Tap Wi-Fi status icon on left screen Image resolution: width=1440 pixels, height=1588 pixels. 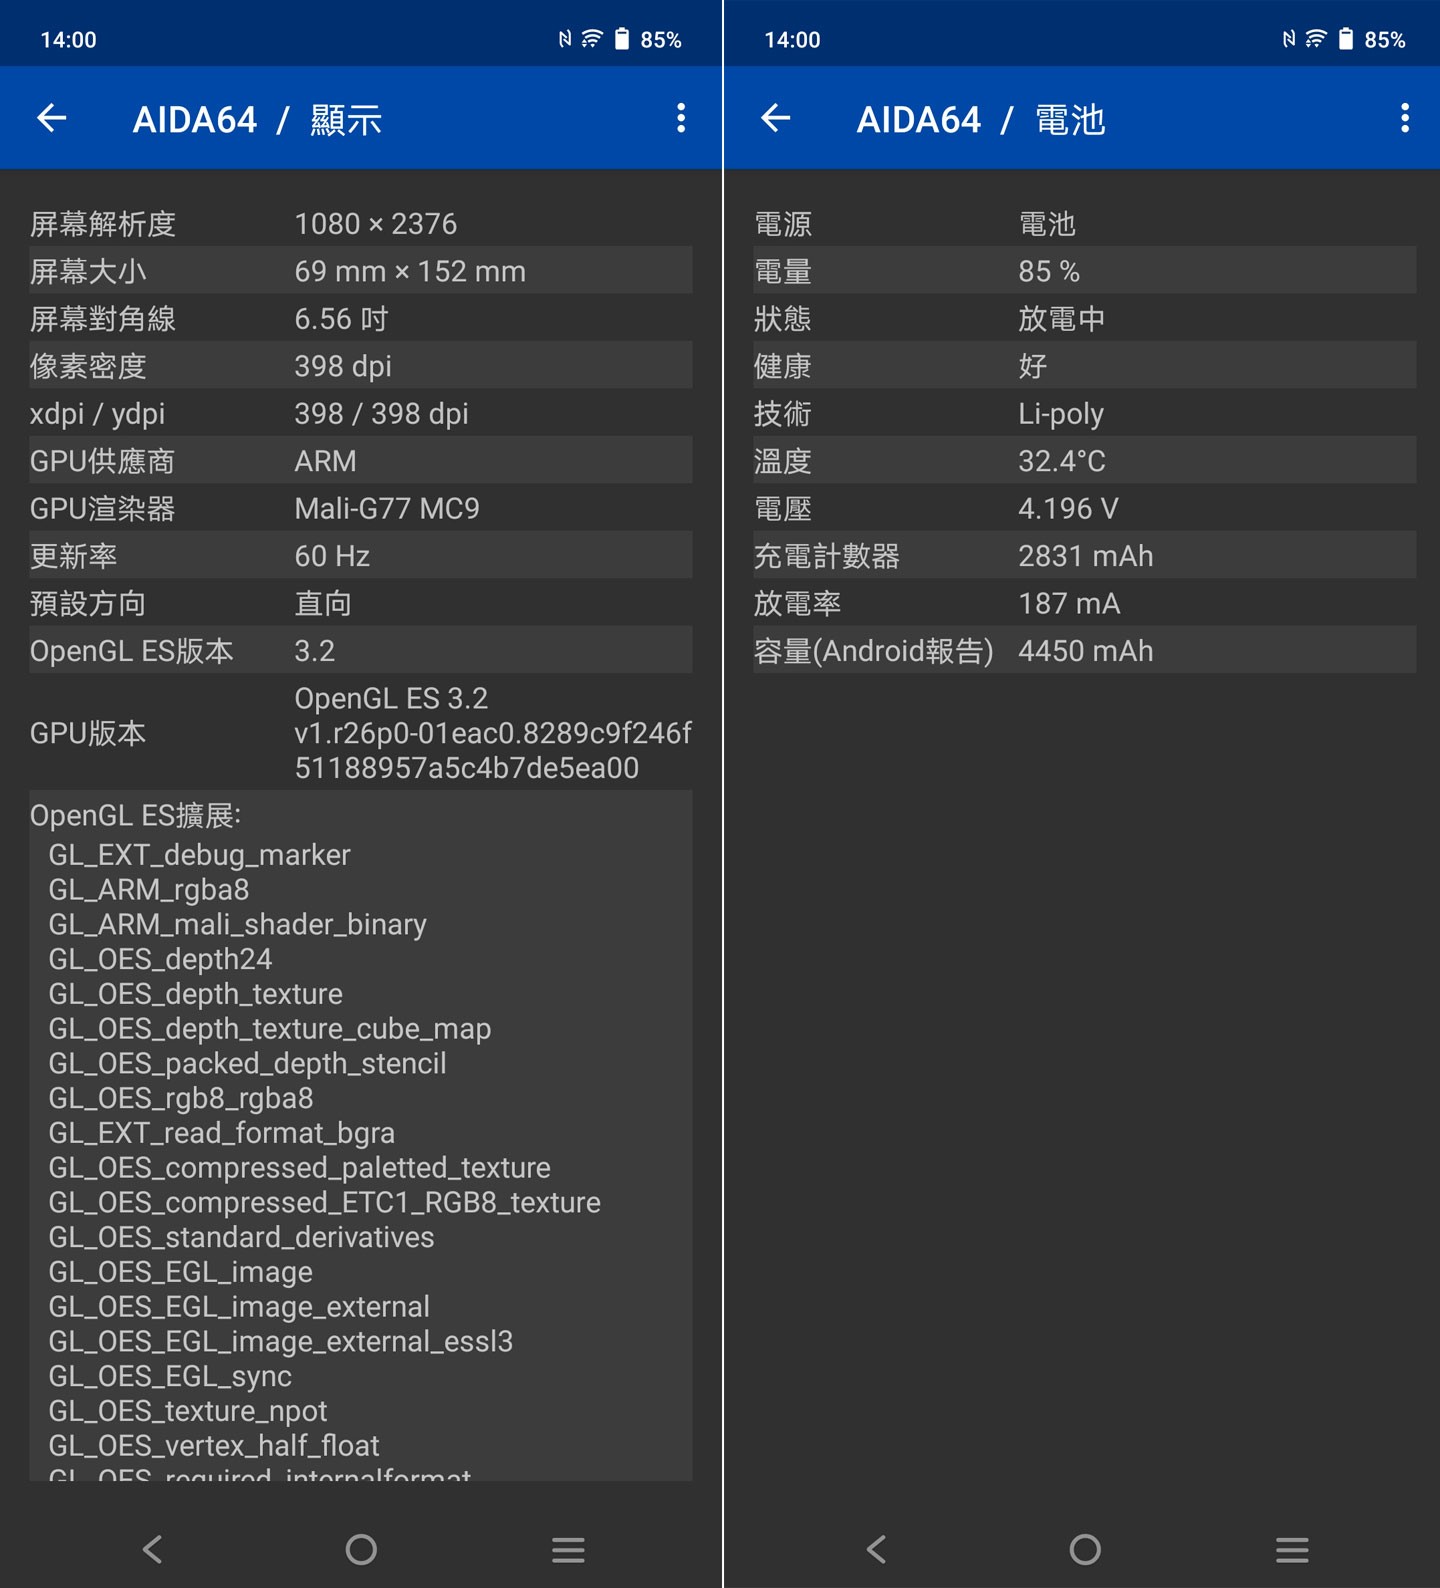pos(592,39)
